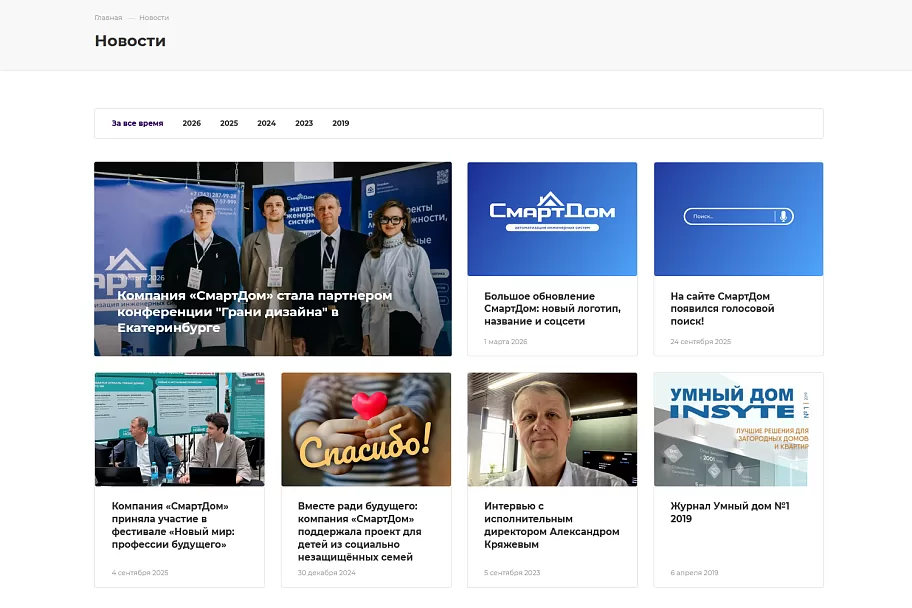Filter news by year 2024
912x608 pixels.
[x=266, y=123]
